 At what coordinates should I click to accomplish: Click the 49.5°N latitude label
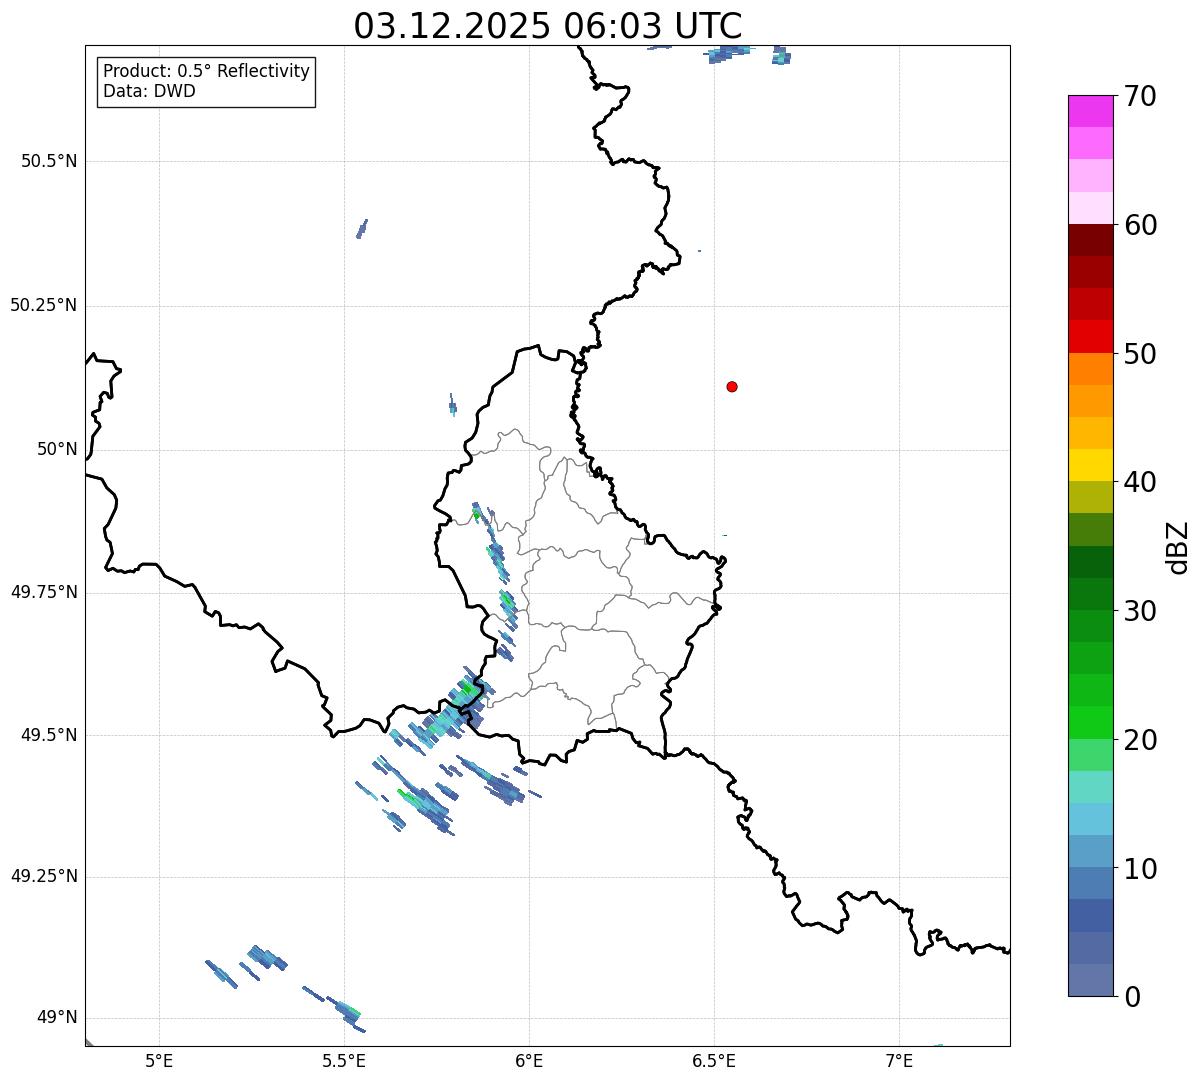pos(48,735)
